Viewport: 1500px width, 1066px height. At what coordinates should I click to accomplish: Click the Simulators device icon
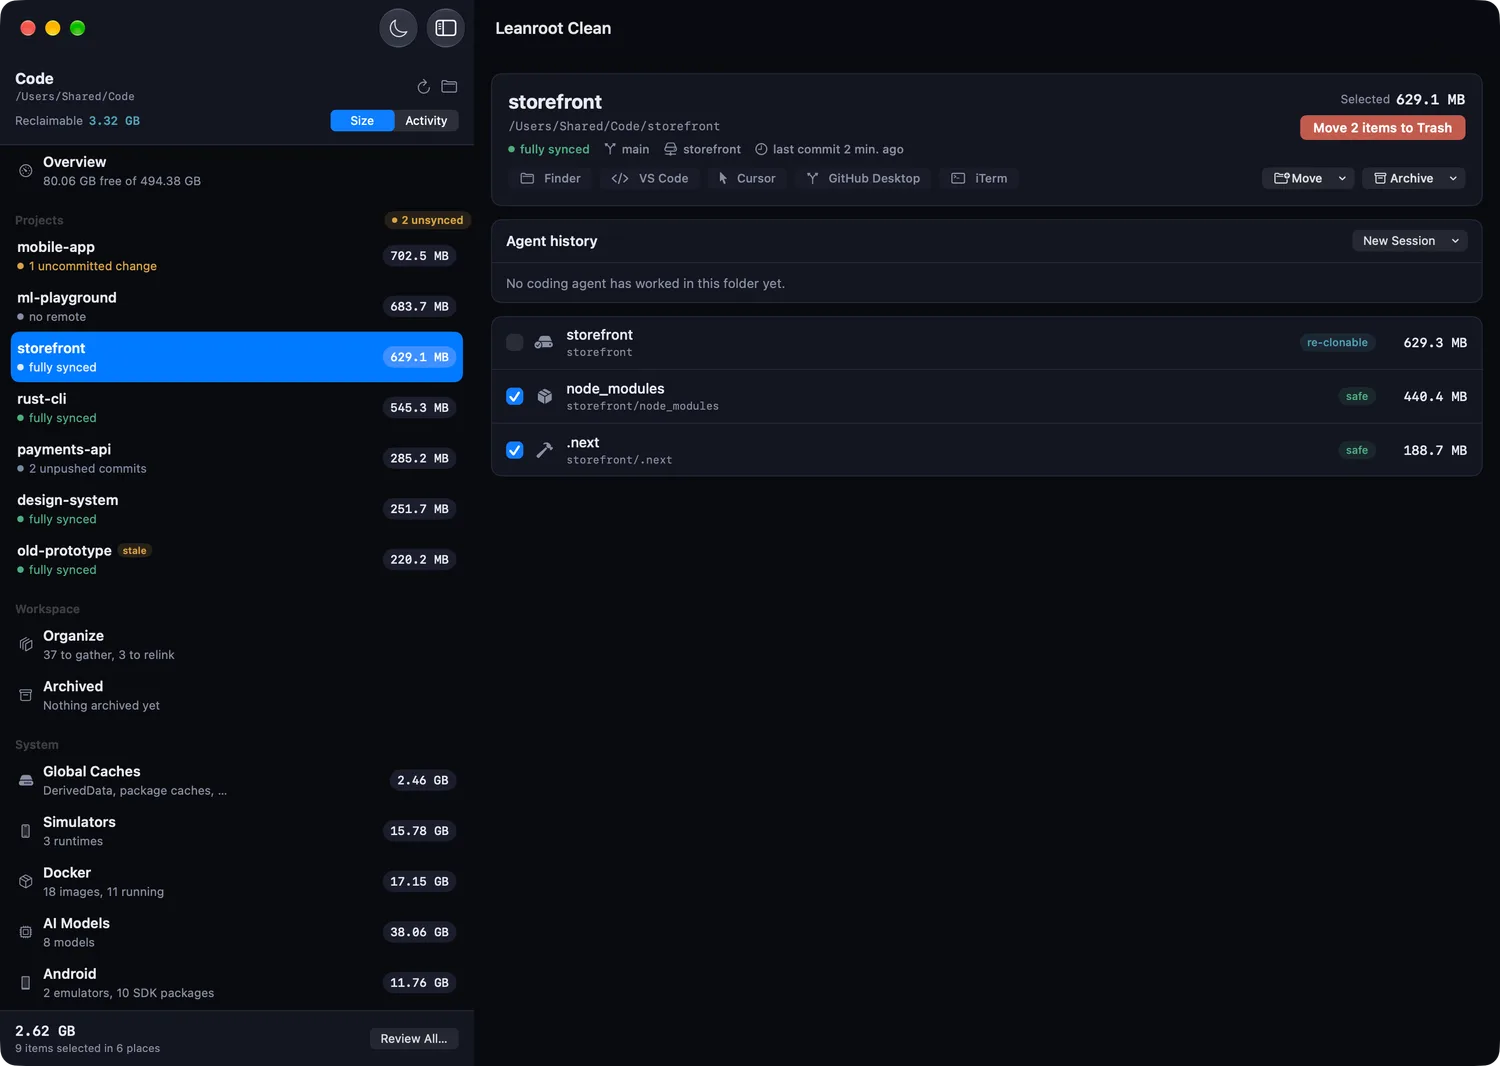click(26, 831)
